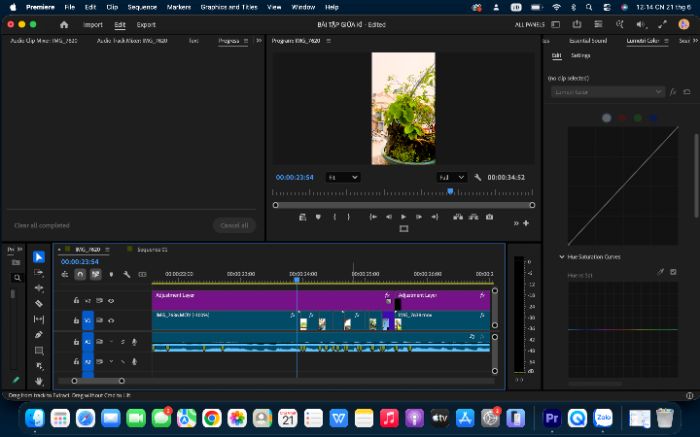The width and height of the screenshot is (700, 437).
Task: Solo the A1 audio track
Action: 122,342
